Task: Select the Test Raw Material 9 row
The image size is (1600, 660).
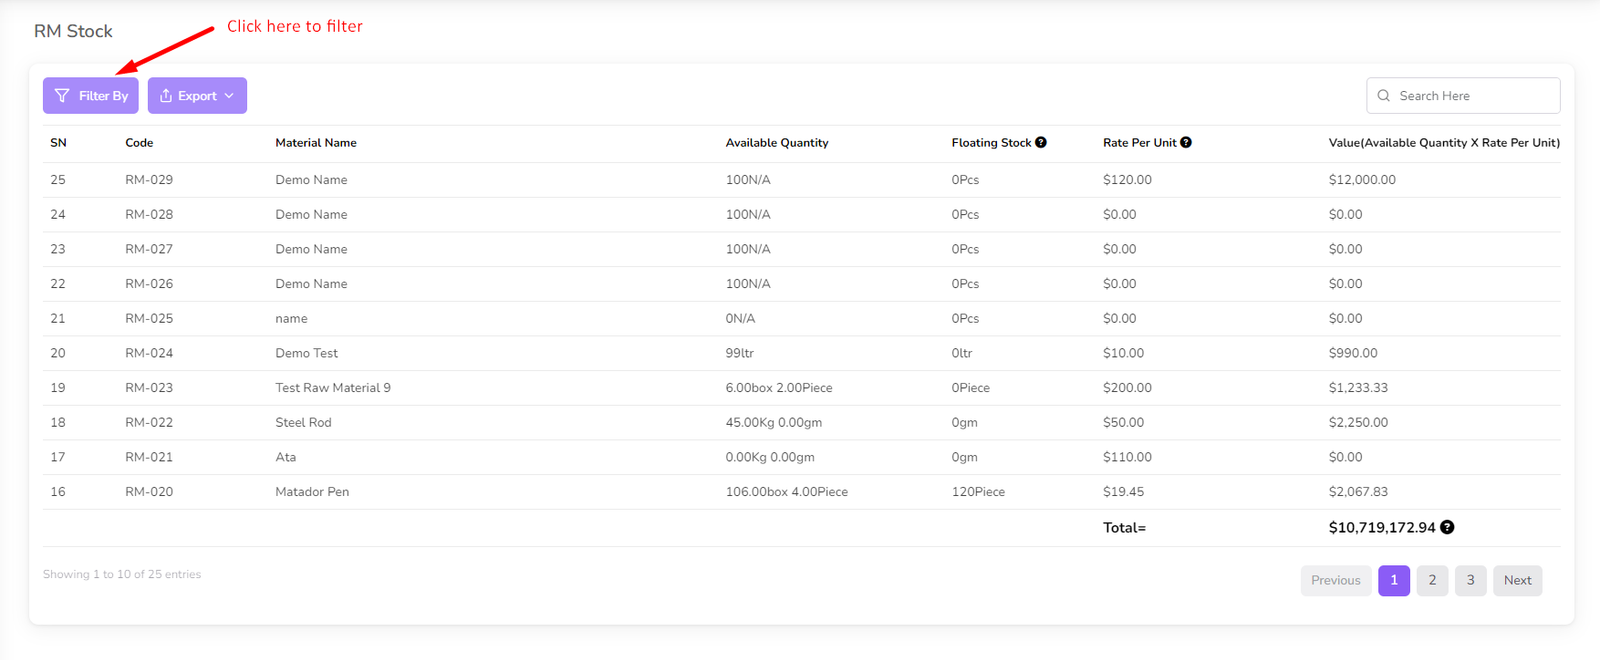Action: [333, 388]
